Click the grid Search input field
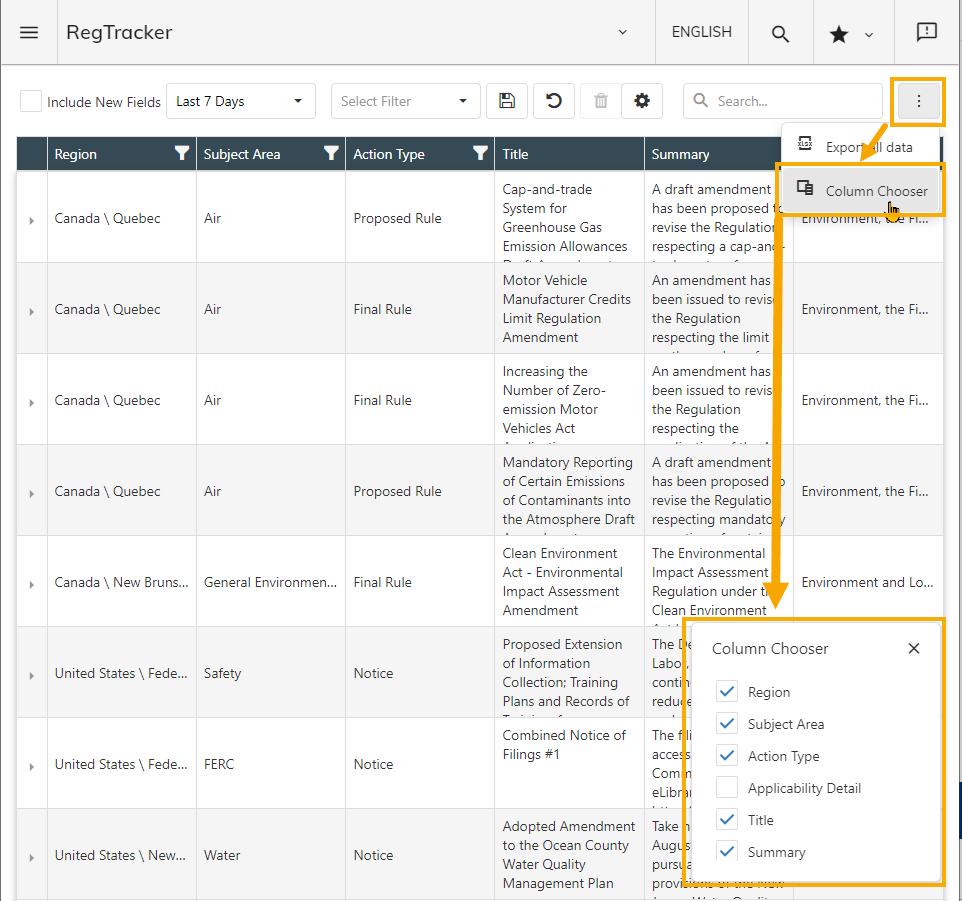This screenshot has width=962, height=901. (x=782, y=101)
